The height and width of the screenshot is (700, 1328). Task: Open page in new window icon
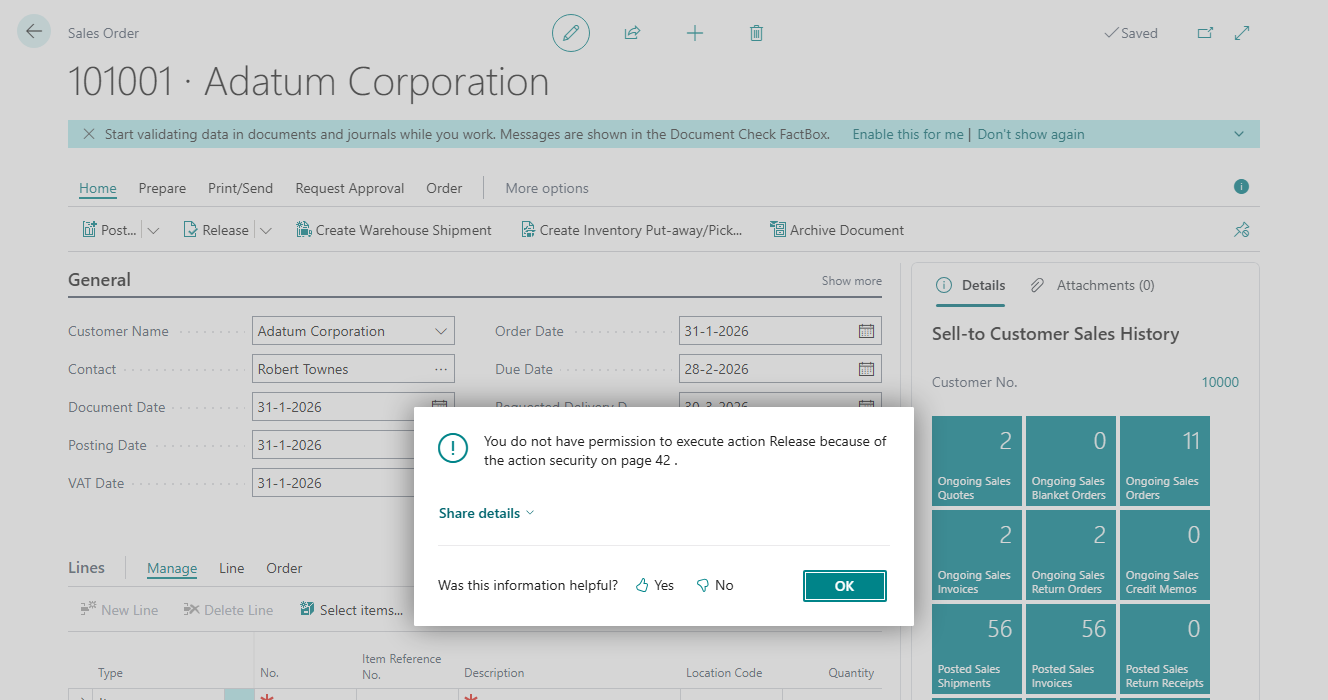click(x=1205, y=33)
